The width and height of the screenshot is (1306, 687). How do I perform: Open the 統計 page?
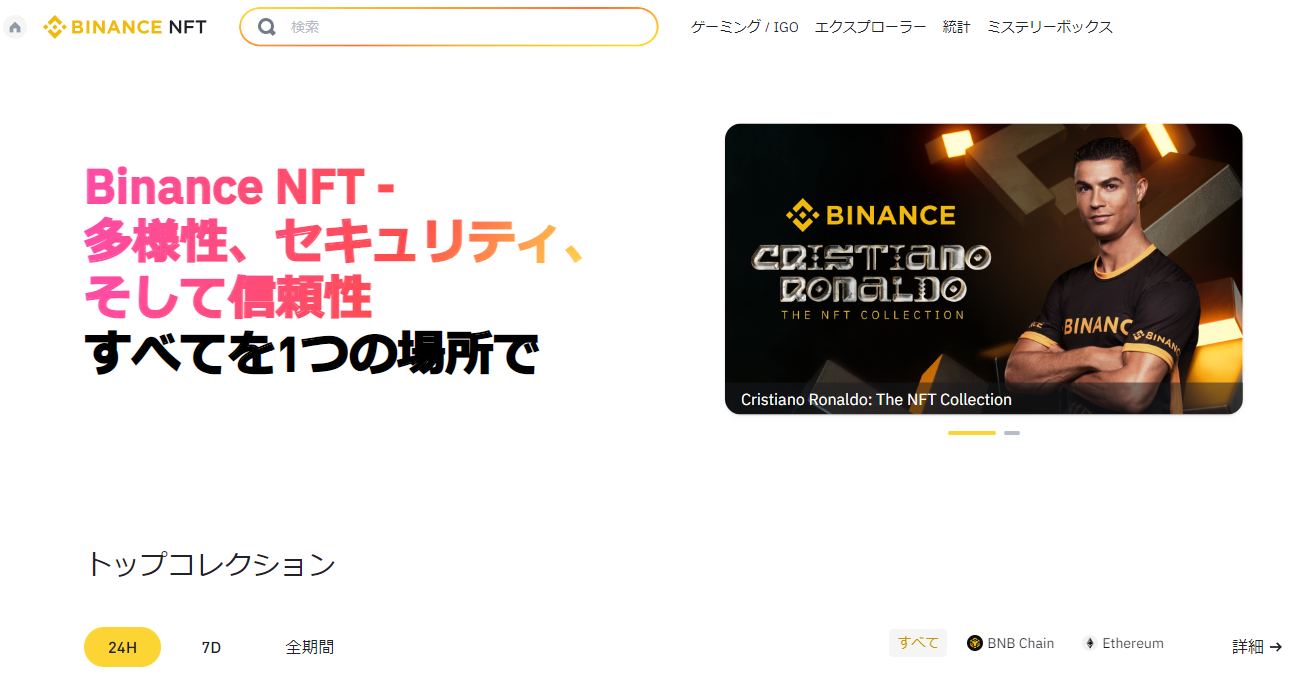coord(957,27)
